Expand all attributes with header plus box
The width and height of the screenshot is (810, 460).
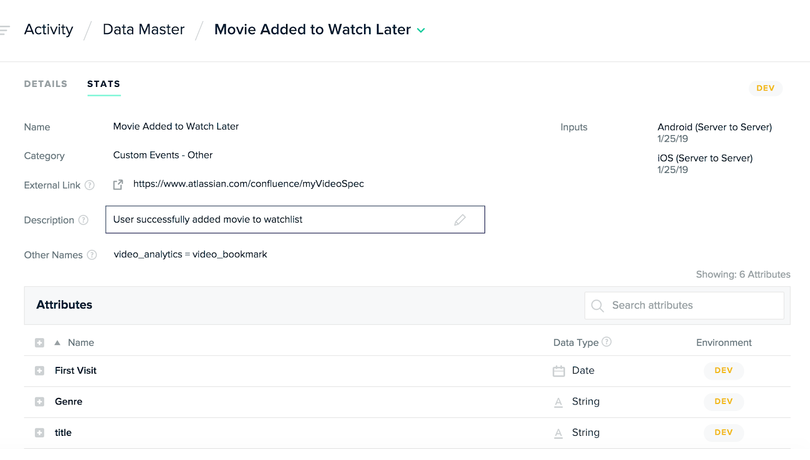point(39,343)
